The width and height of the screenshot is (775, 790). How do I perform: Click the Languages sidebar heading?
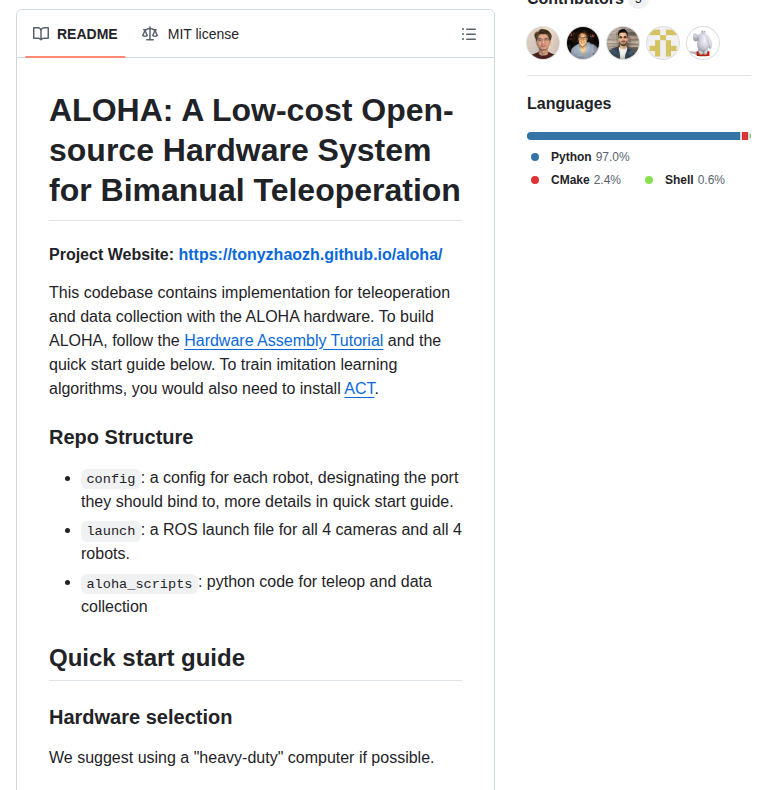point(569,103)
